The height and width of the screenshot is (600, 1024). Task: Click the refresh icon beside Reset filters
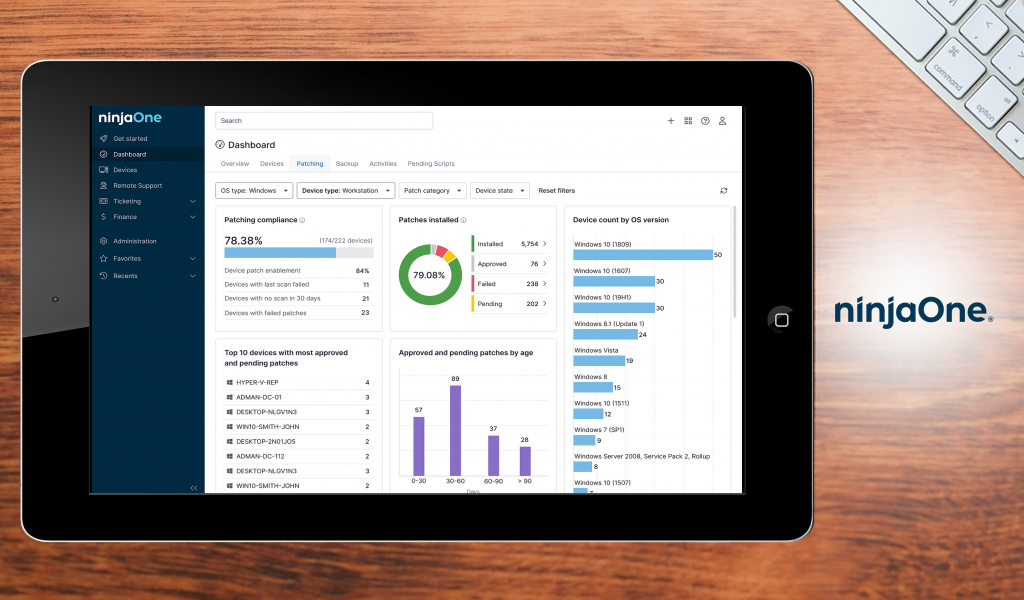coord(723,190)
